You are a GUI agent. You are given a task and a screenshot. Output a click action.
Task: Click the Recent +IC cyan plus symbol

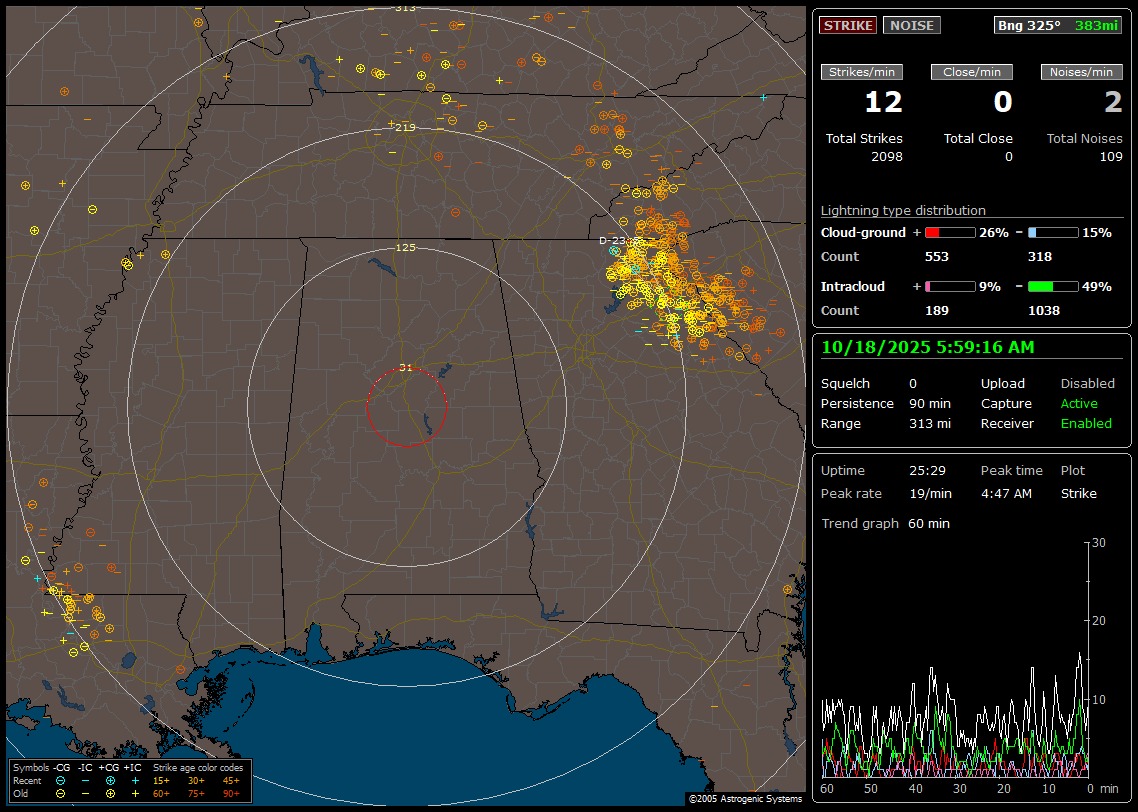click(135, 780)
